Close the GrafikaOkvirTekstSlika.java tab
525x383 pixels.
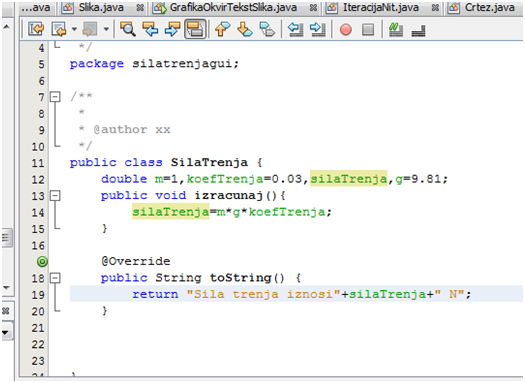313,8
